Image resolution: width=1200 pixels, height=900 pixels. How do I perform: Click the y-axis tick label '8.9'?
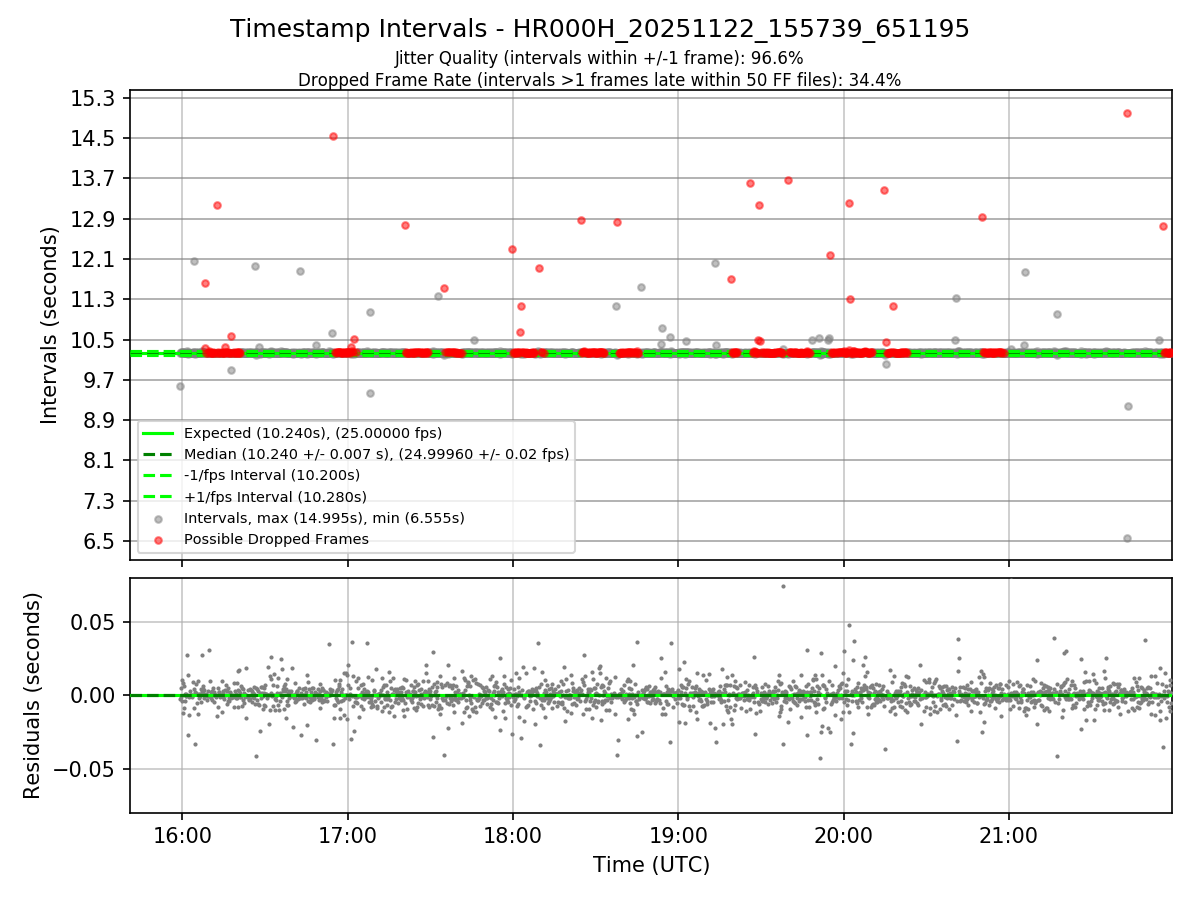tap(100, 421)
